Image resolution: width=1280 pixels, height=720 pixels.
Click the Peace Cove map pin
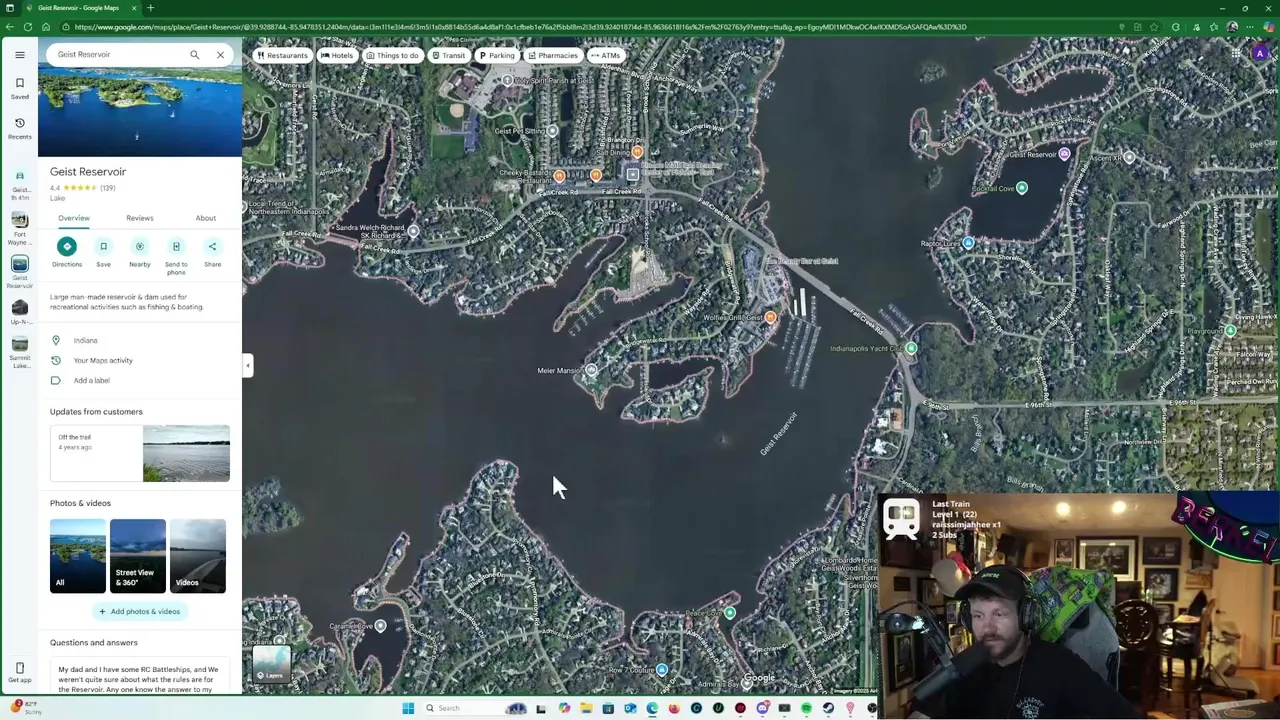coord(730,613)
